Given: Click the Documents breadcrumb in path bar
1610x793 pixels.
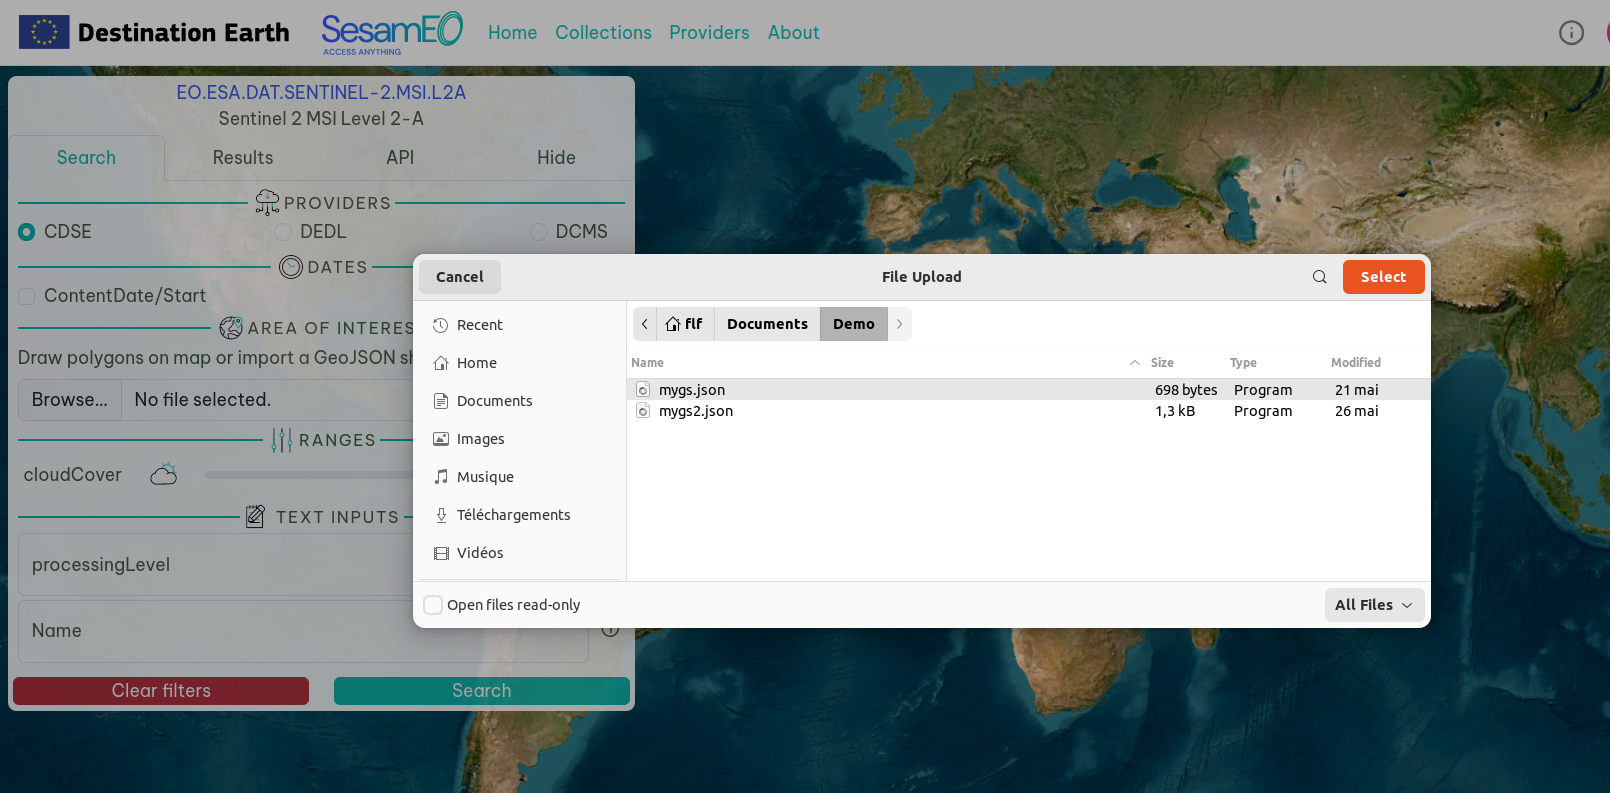Looking at the screenshot, I should tap(767, 324).
